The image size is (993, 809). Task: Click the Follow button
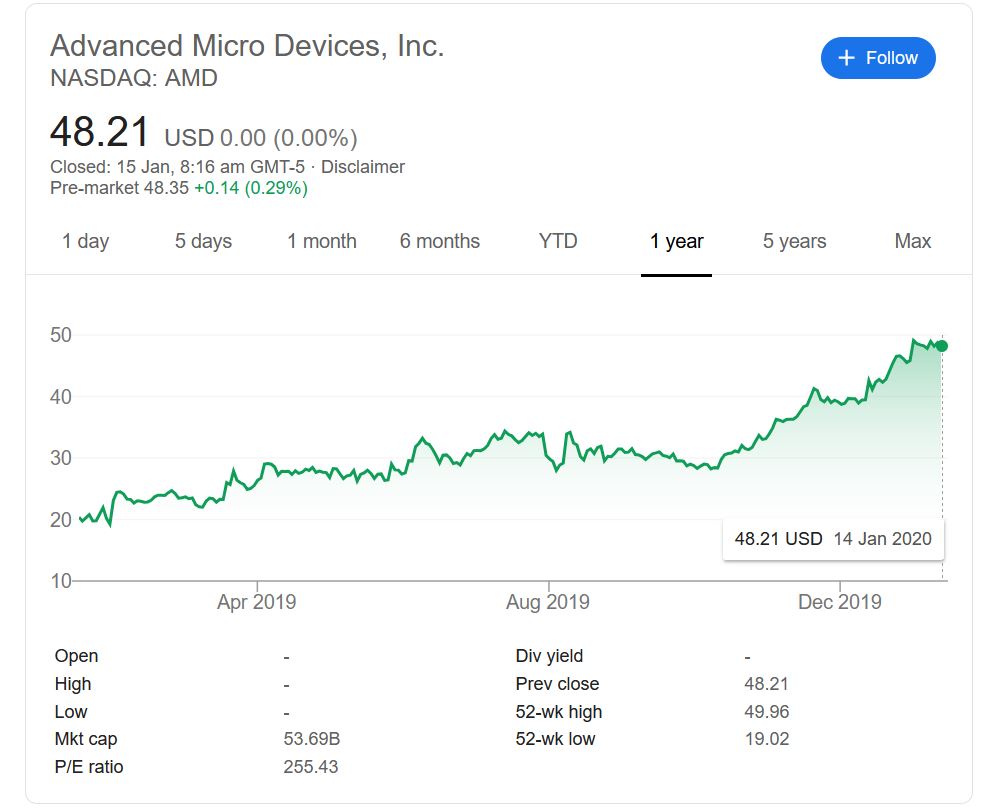[877, 58]
